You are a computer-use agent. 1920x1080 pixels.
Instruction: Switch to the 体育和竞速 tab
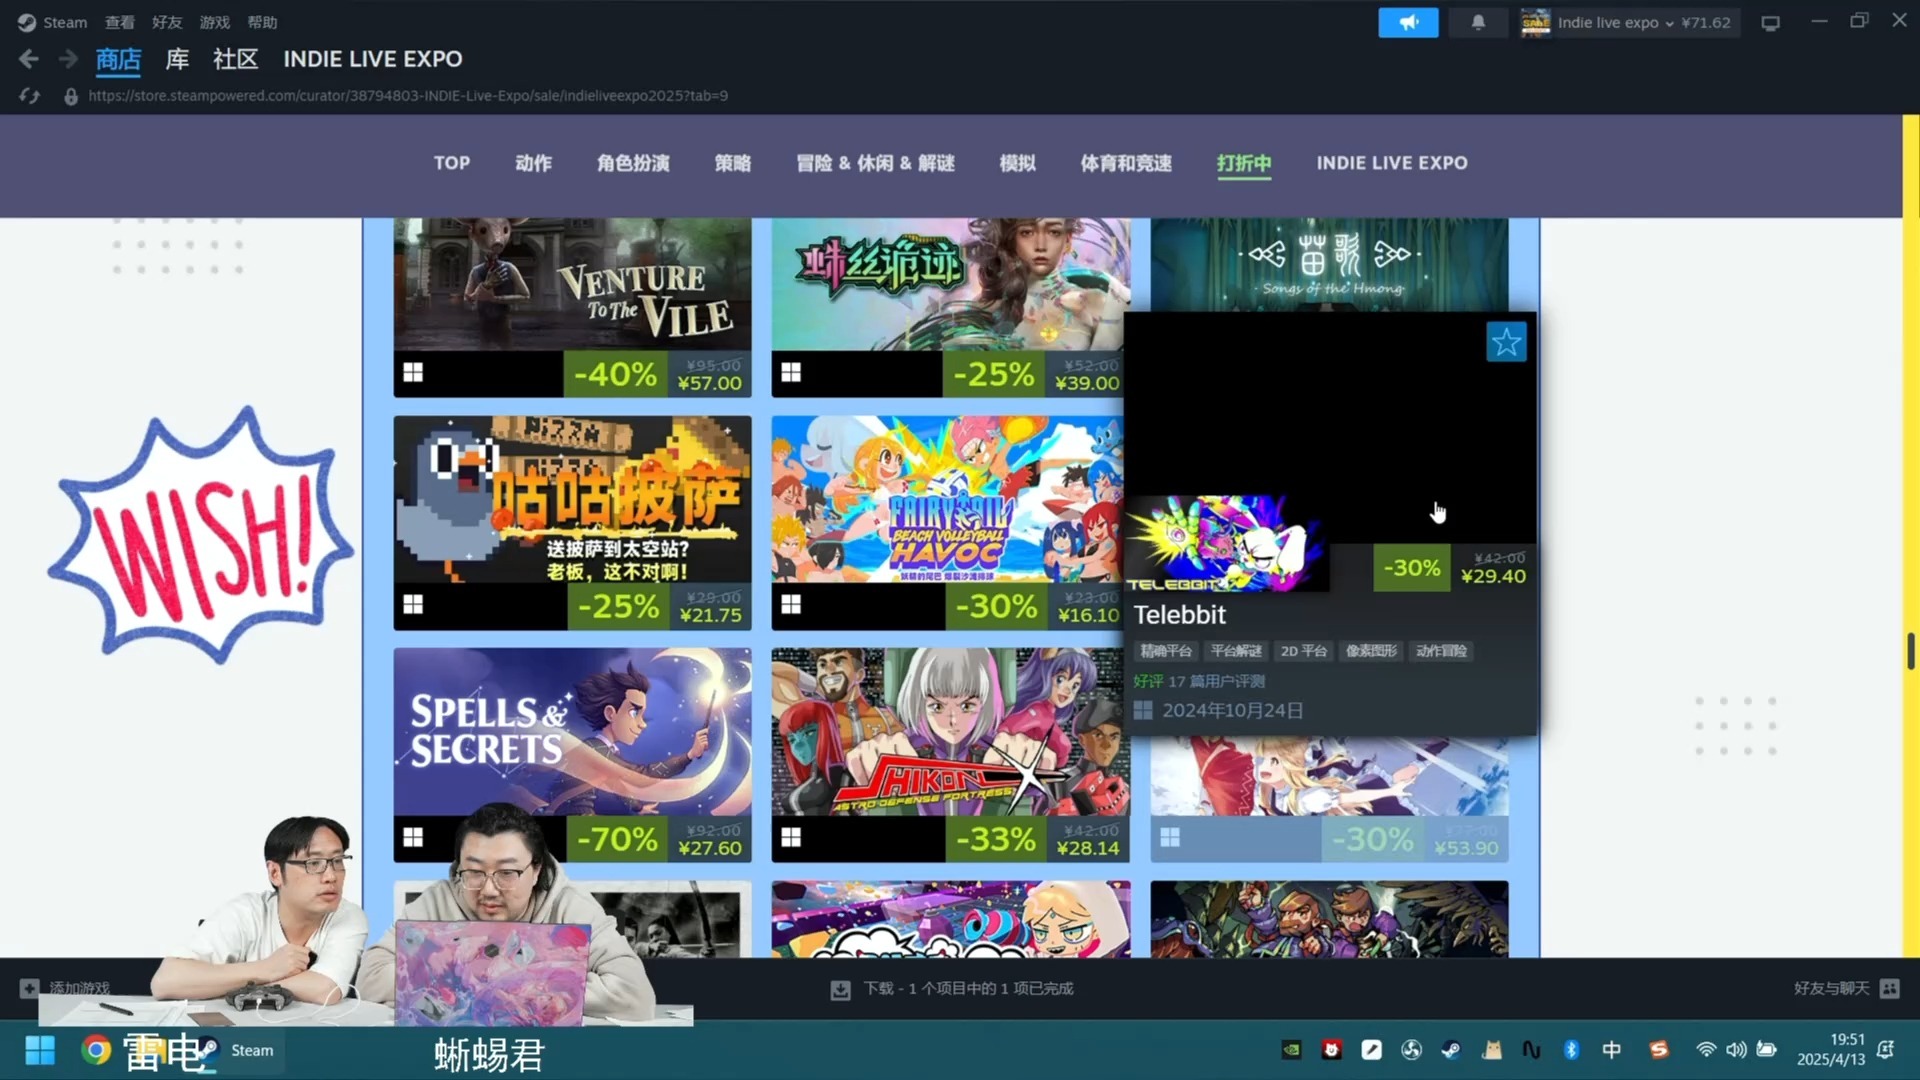[x=1126, y=163]
